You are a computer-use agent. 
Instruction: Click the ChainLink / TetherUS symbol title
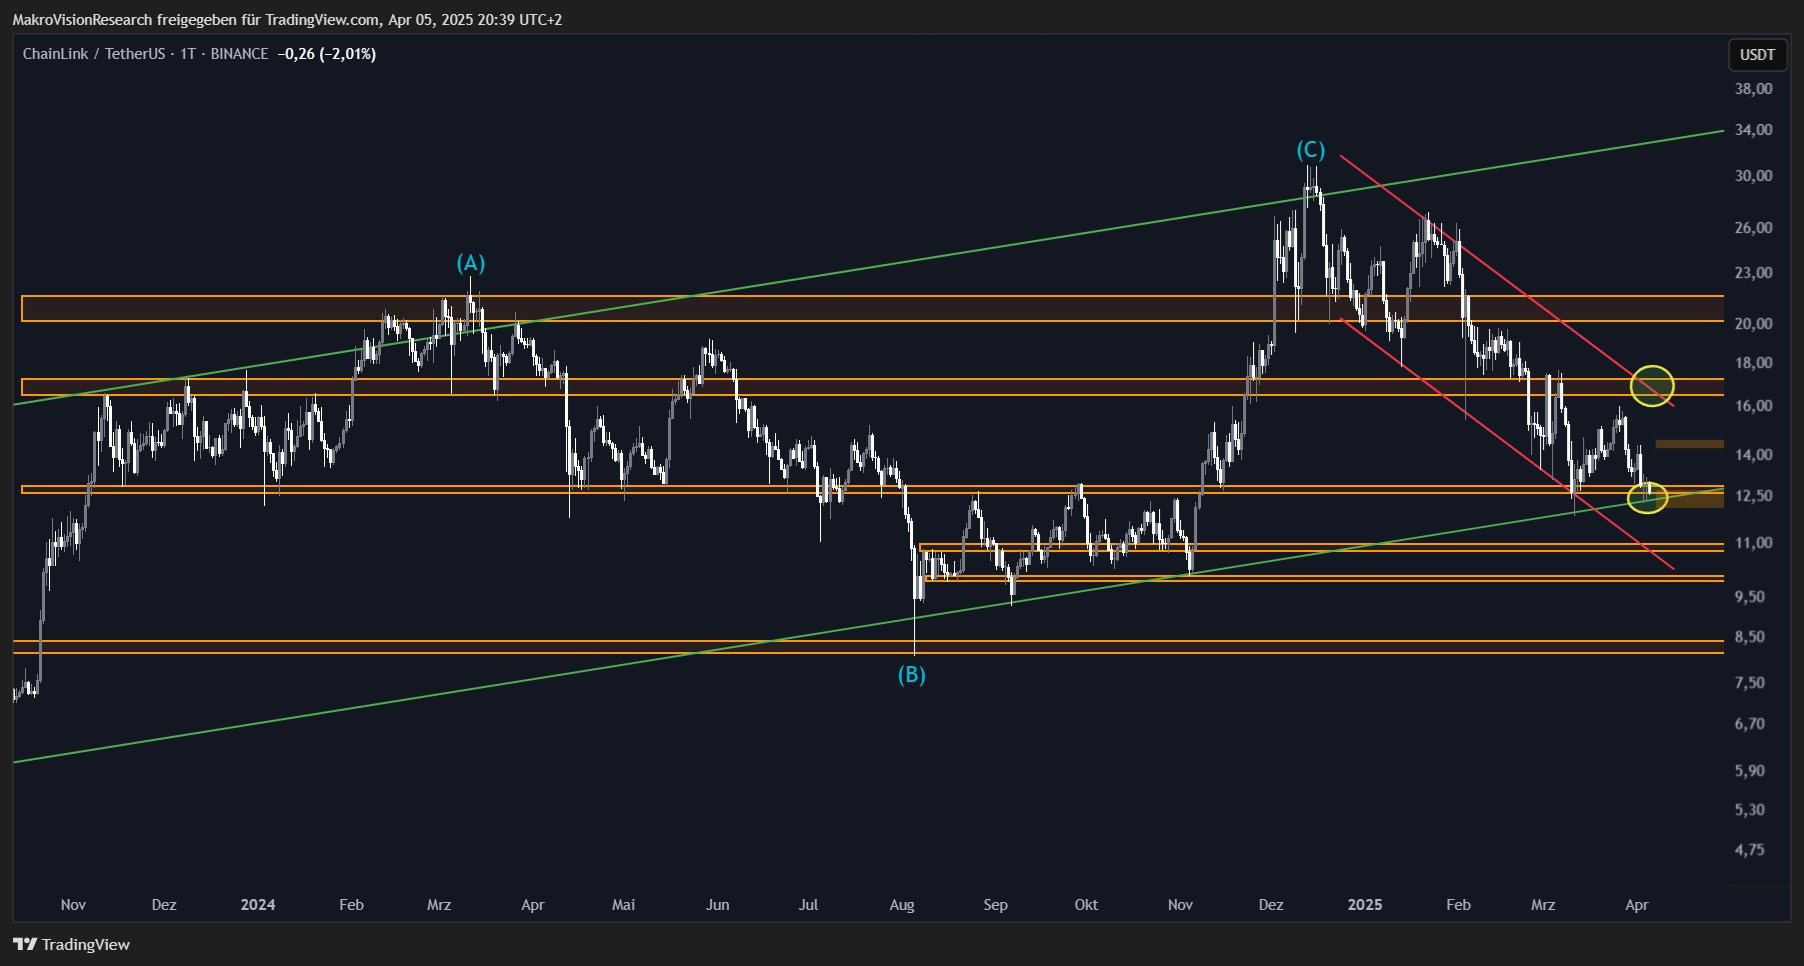pos(93,54)
